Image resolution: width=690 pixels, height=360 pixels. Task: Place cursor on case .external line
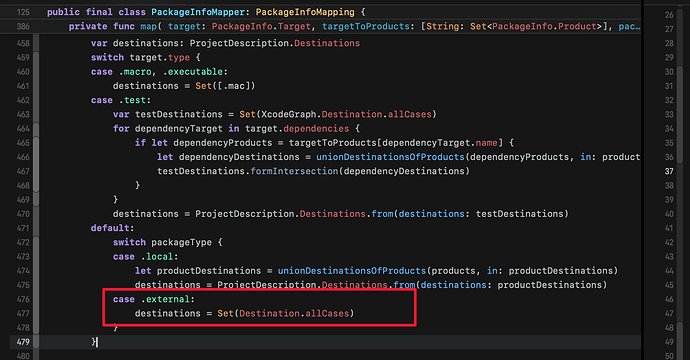click(154, 299)
